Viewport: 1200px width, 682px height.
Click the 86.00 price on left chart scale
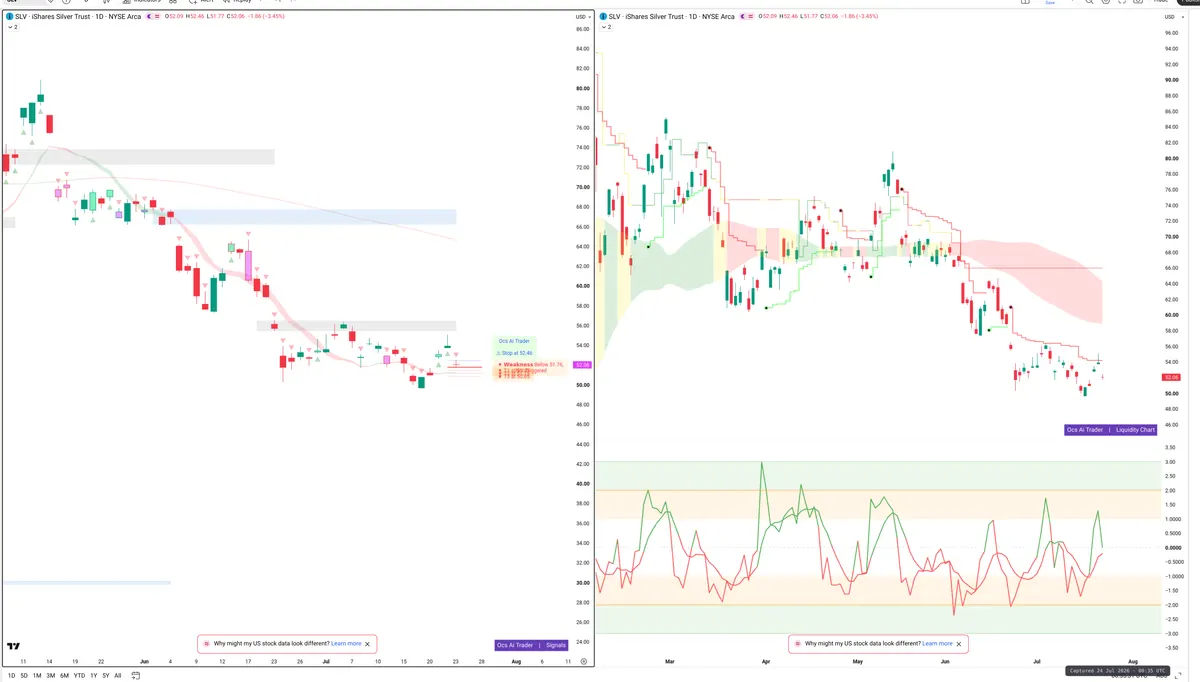point(583,29)
